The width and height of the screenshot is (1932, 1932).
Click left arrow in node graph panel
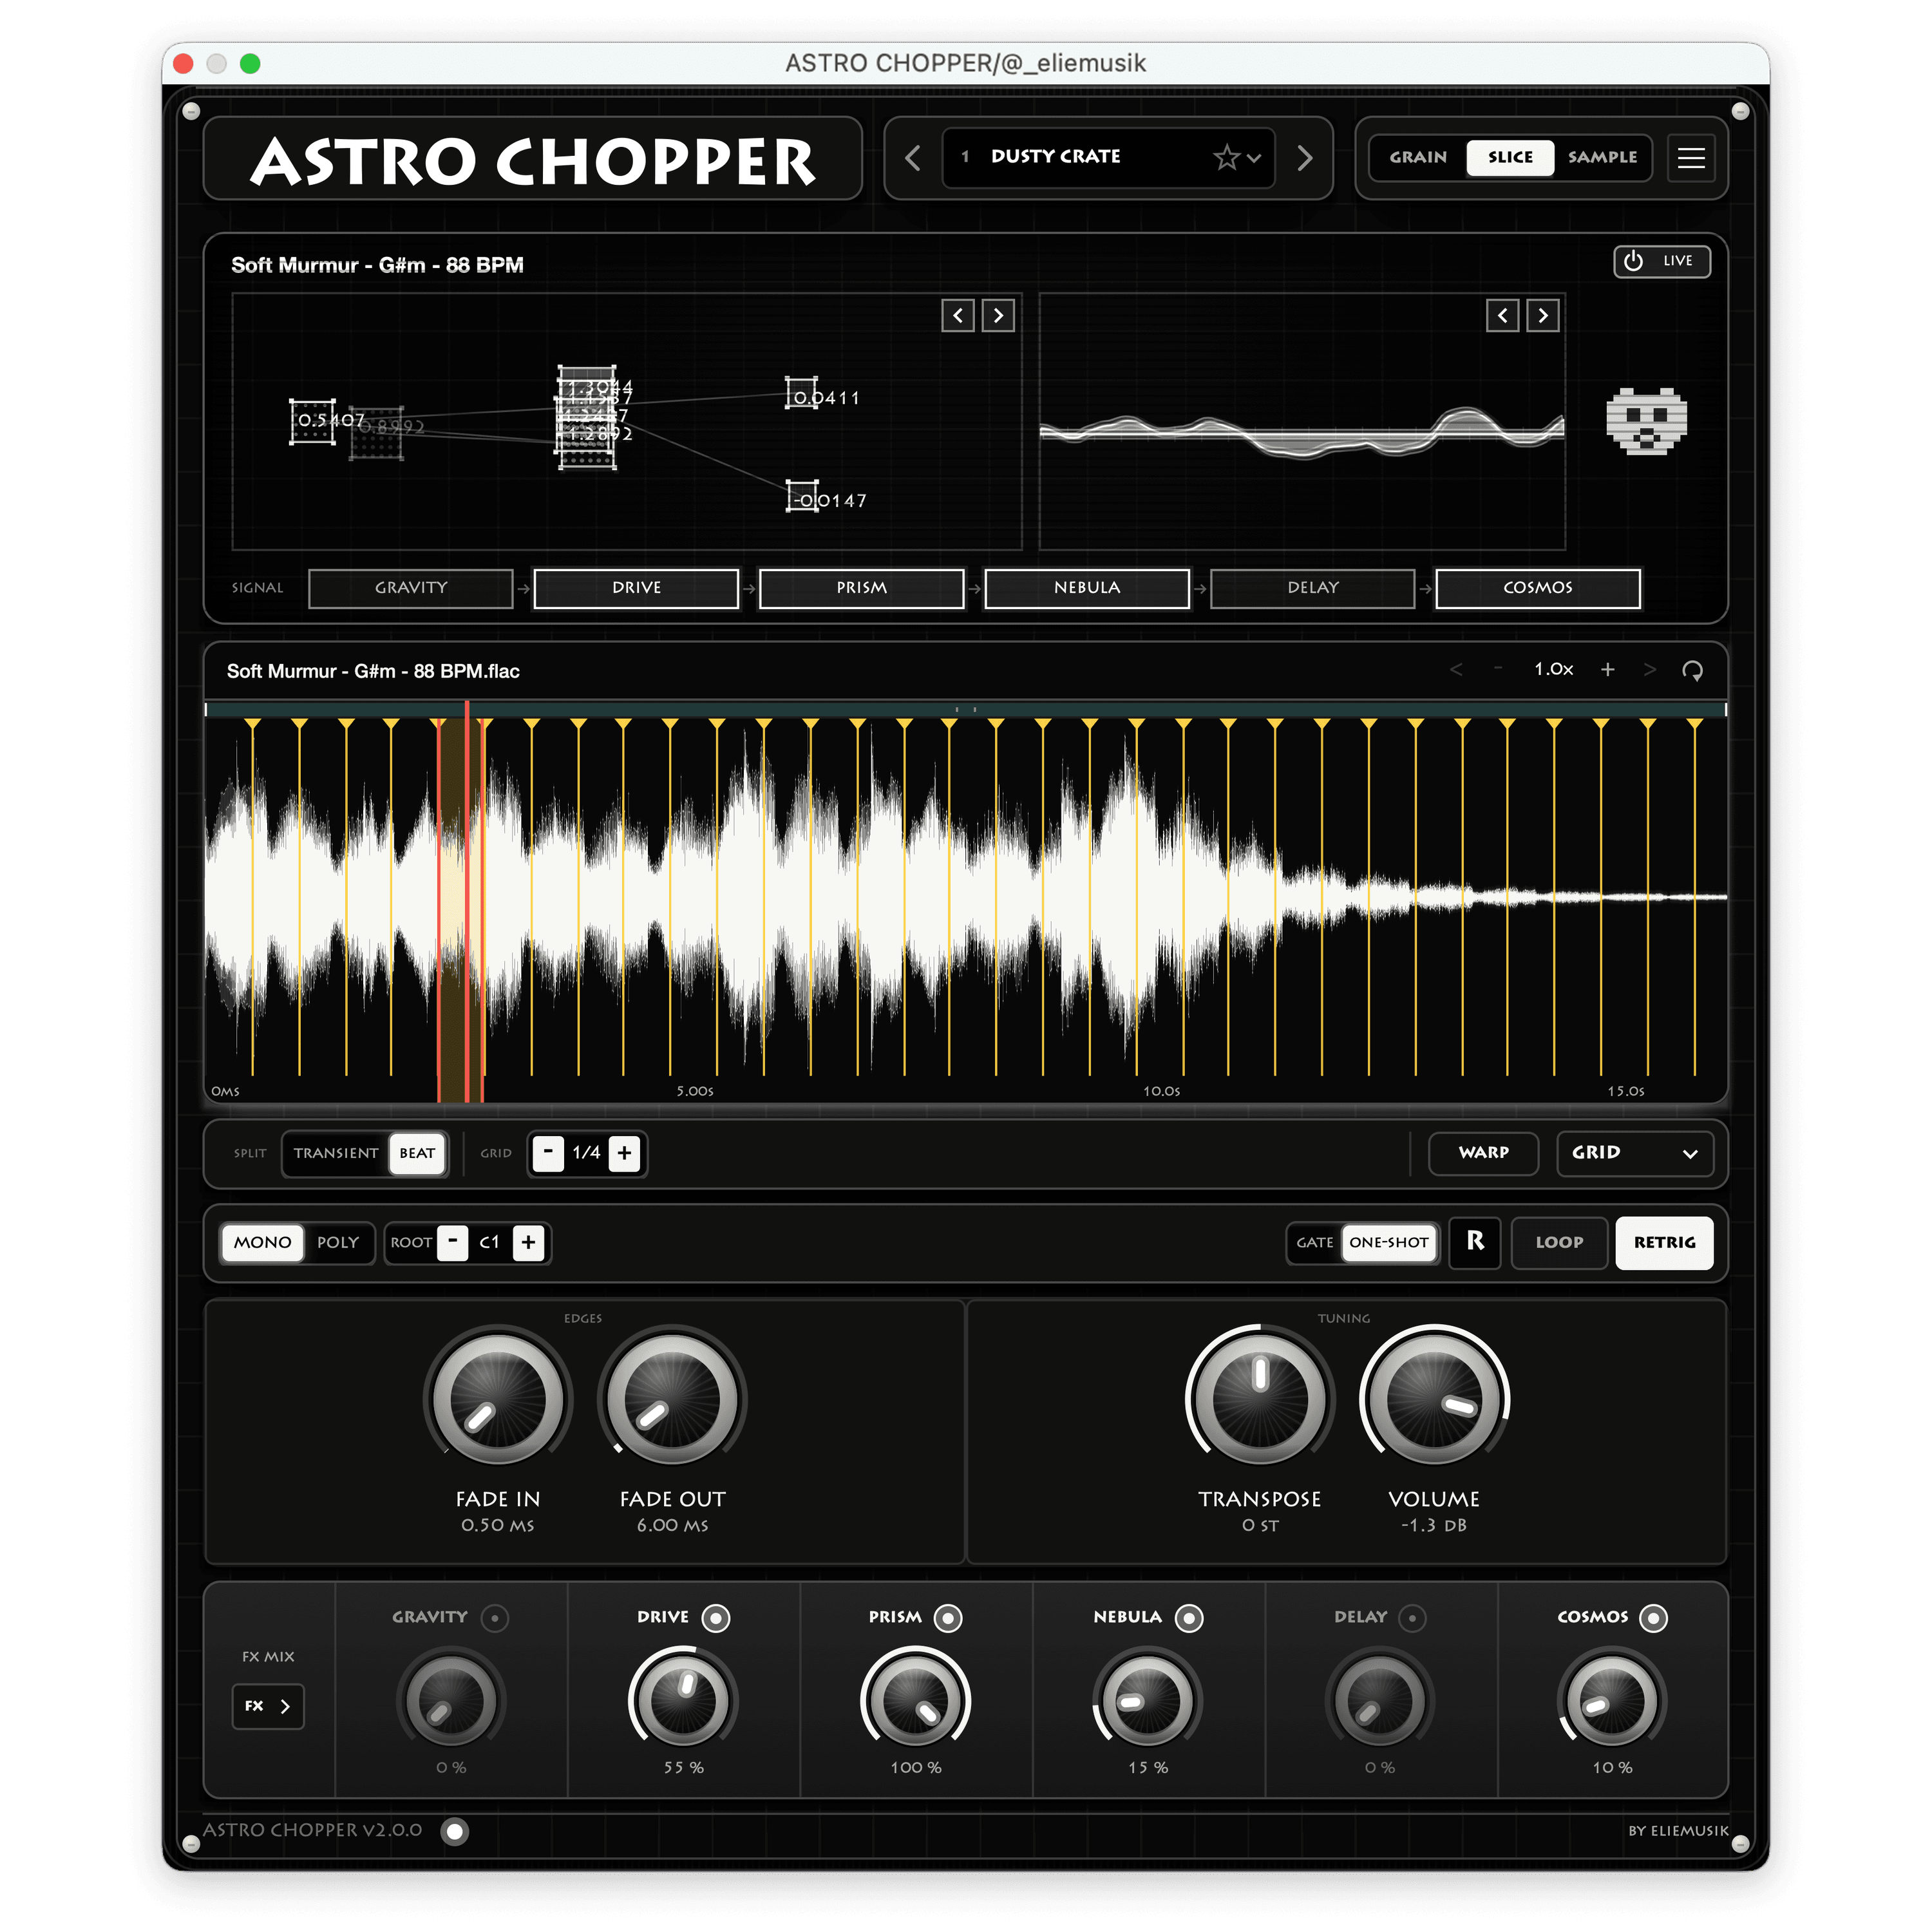[958, 316]
